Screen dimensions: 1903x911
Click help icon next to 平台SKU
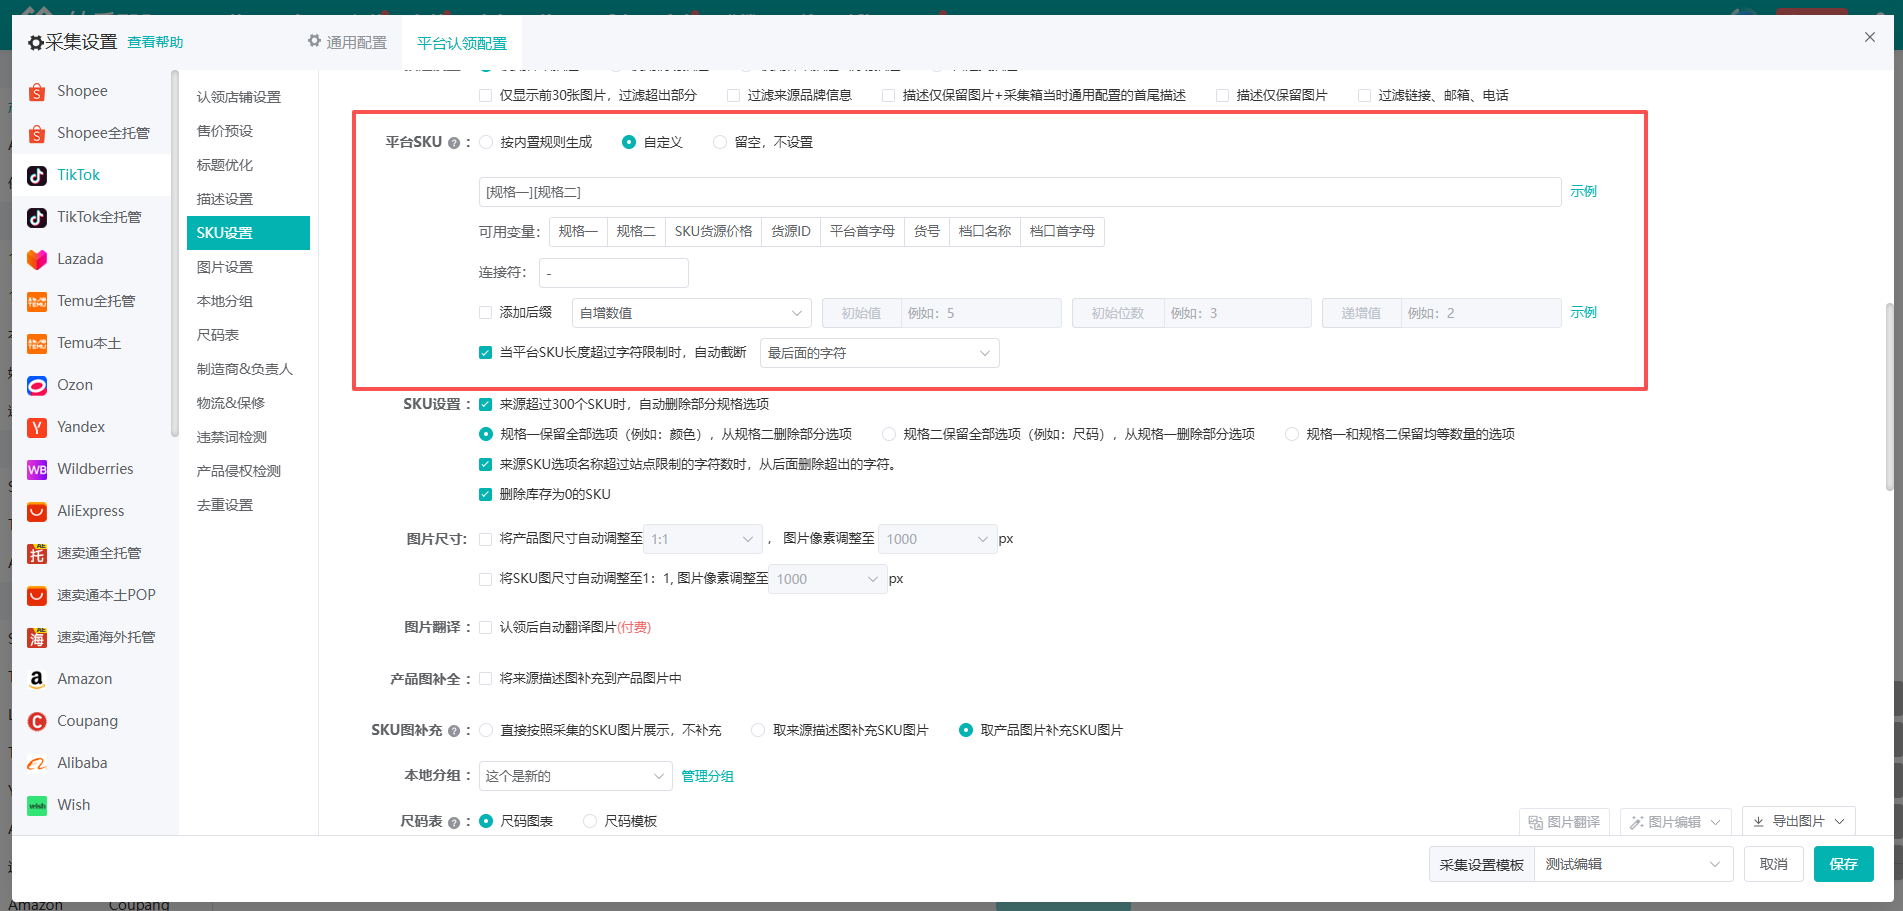click(454, 143)
